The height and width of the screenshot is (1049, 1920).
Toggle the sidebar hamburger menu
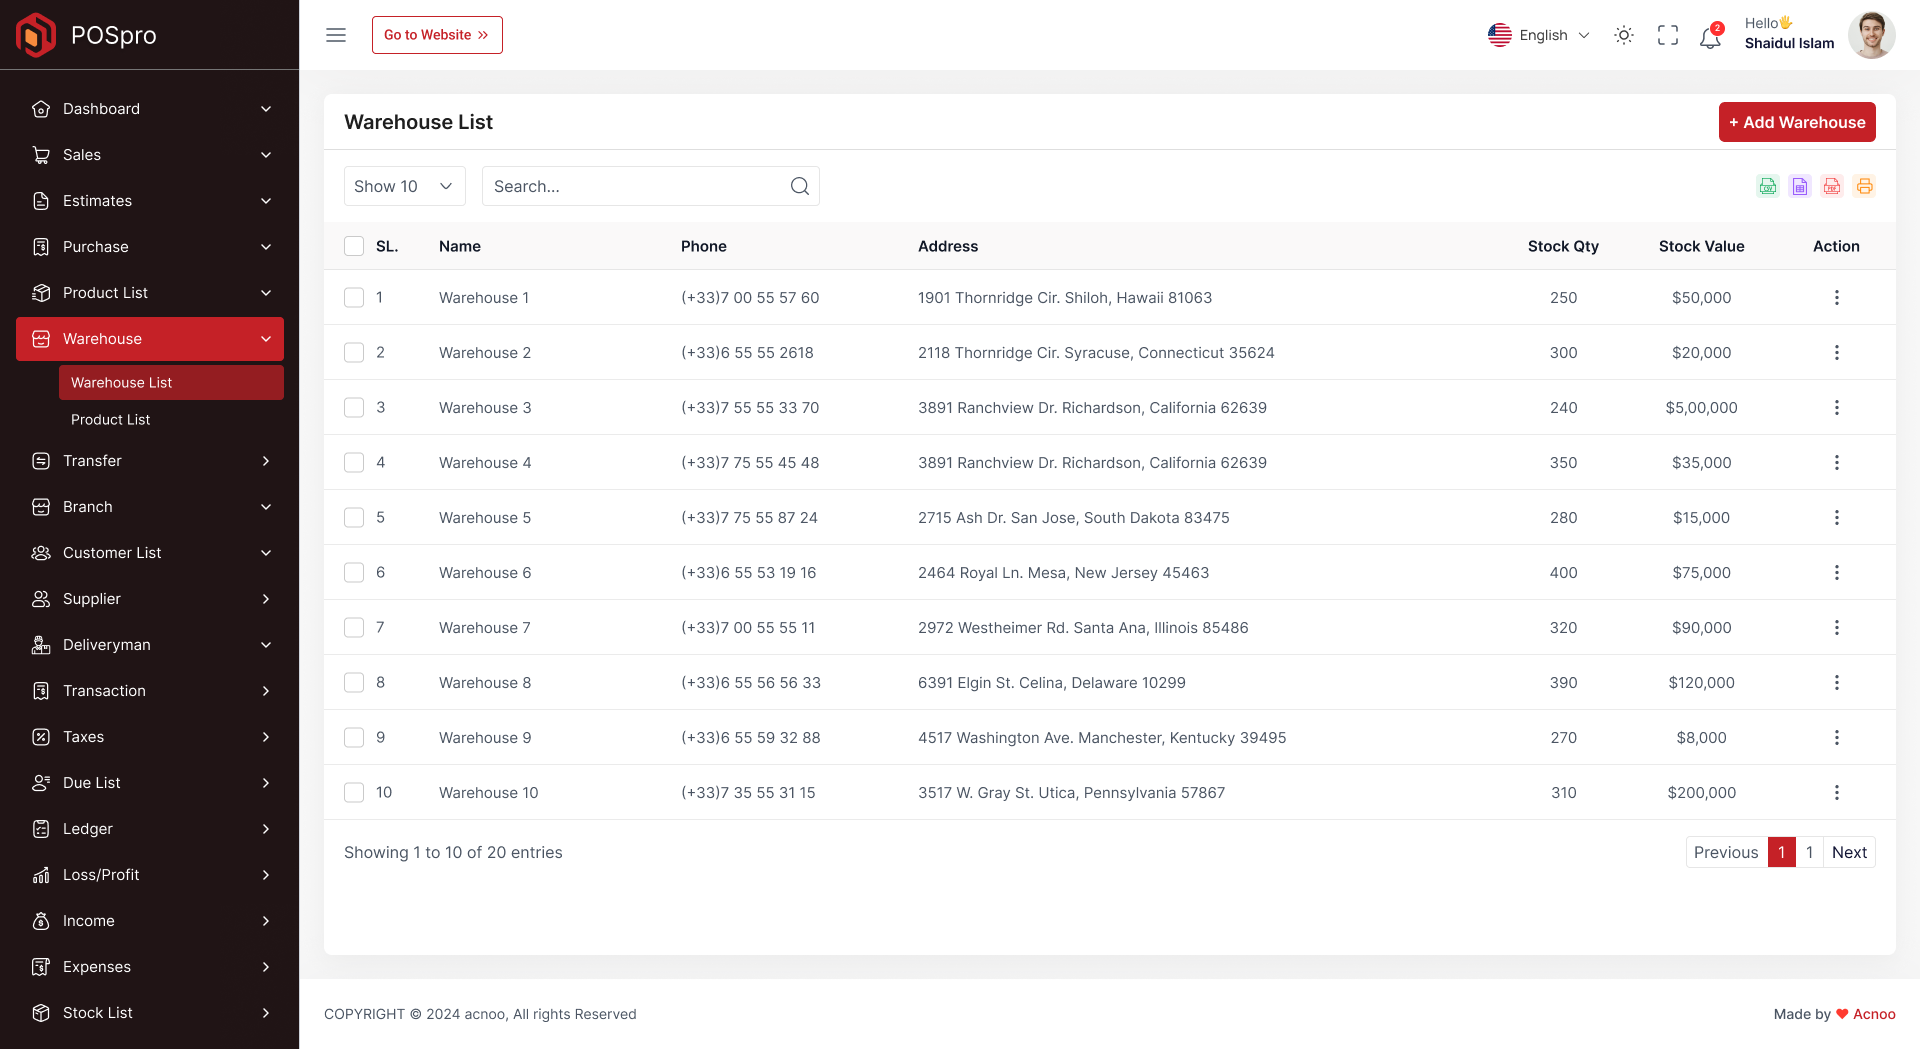[x=336, y=35]
